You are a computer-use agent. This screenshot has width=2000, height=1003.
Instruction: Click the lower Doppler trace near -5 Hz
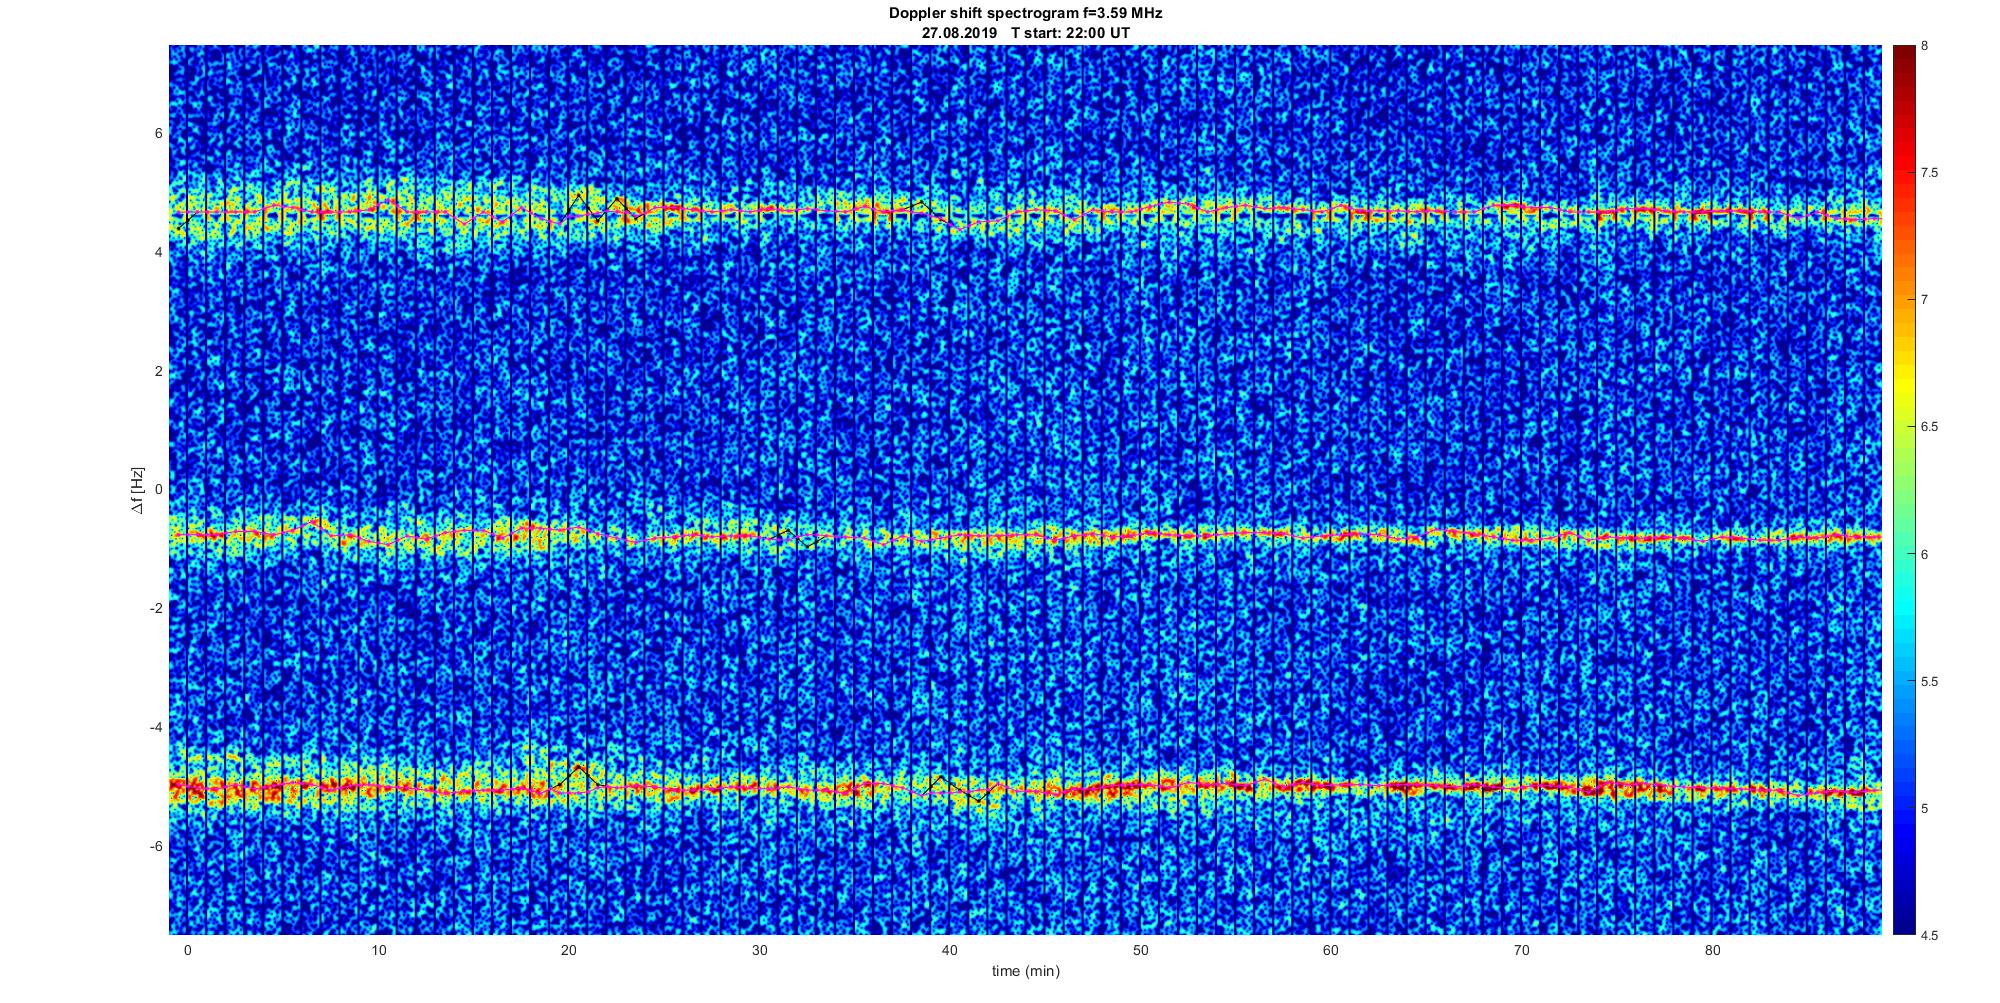(1025, 789)
